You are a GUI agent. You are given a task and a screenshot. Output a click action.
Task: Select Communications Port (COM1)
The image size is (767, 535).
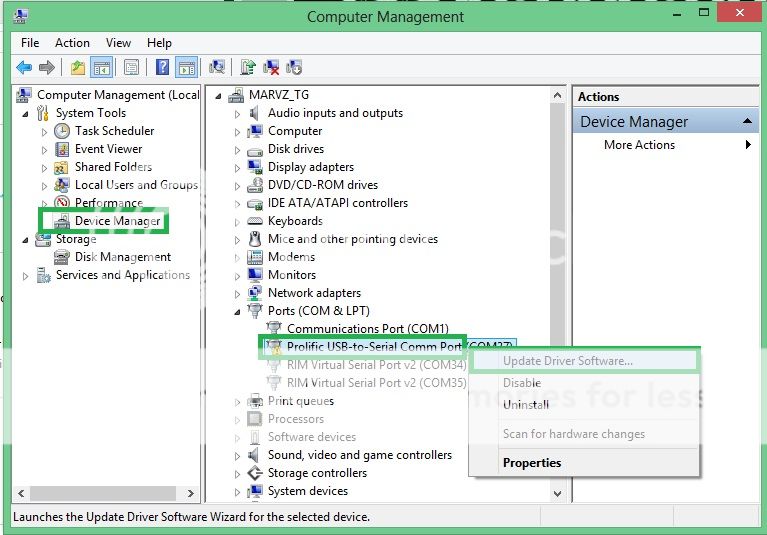pyautogui.click(x=368, y=329)
